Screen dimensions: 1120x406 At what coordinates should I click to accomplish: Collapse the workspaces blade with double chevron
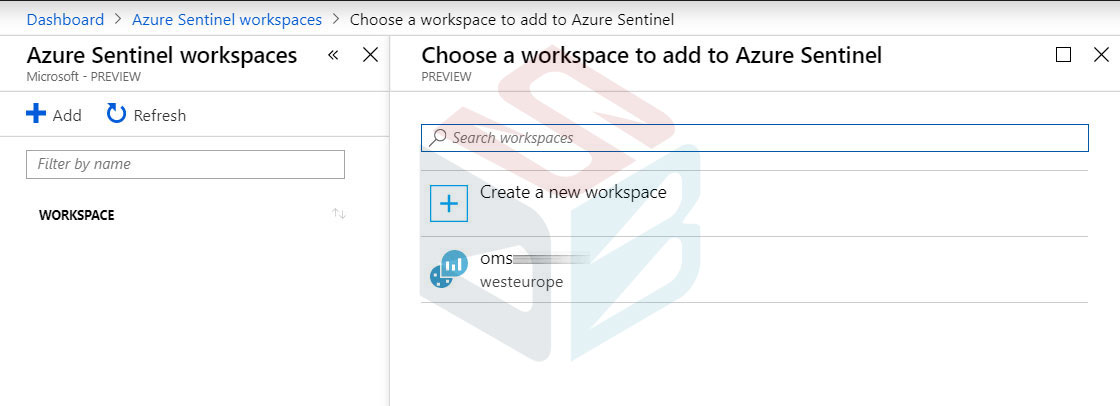click(x=333, y=55)
